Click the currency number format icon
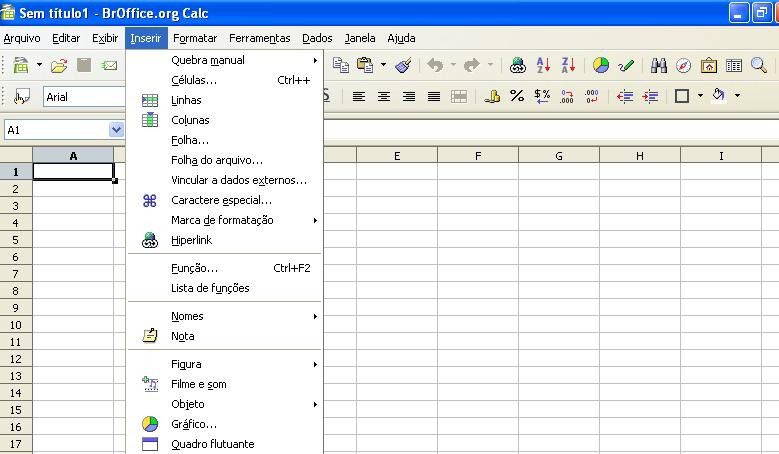779x454 pixels. click(x=542, y=97)
